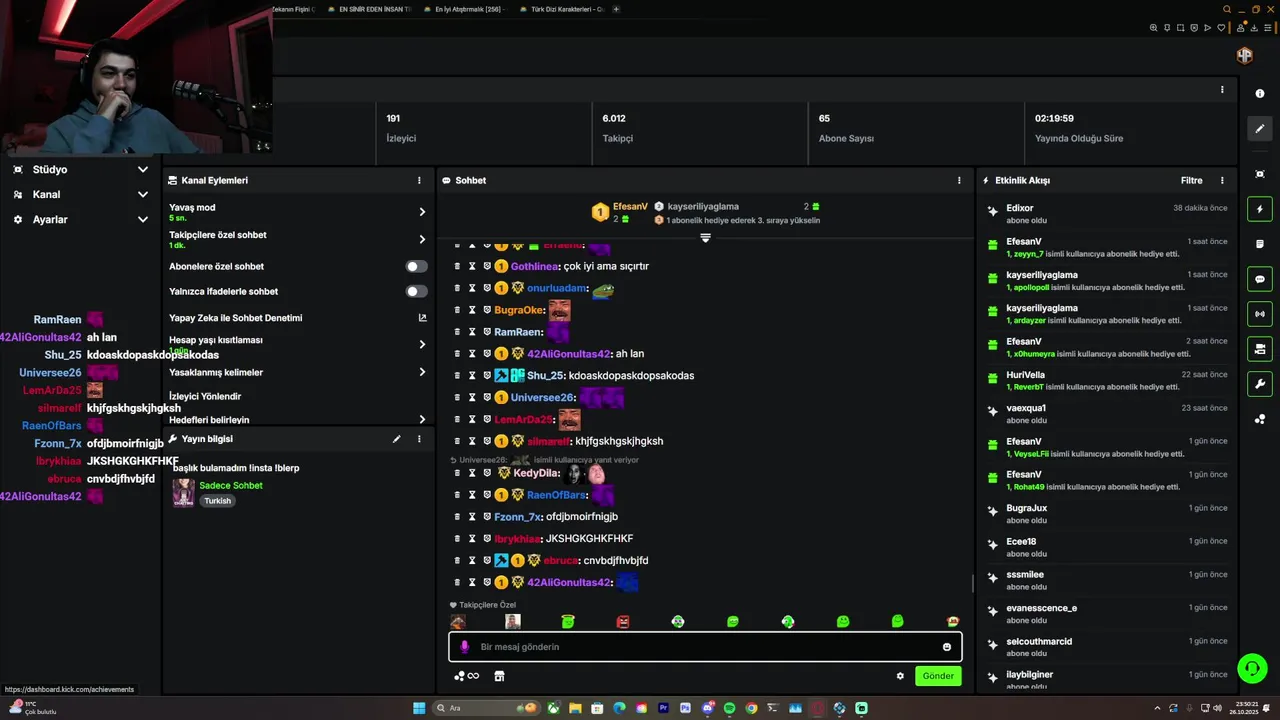1280x720 pixels.
Task: Open chat settings gear beside Gönder
Action: (x=900, y=676)
